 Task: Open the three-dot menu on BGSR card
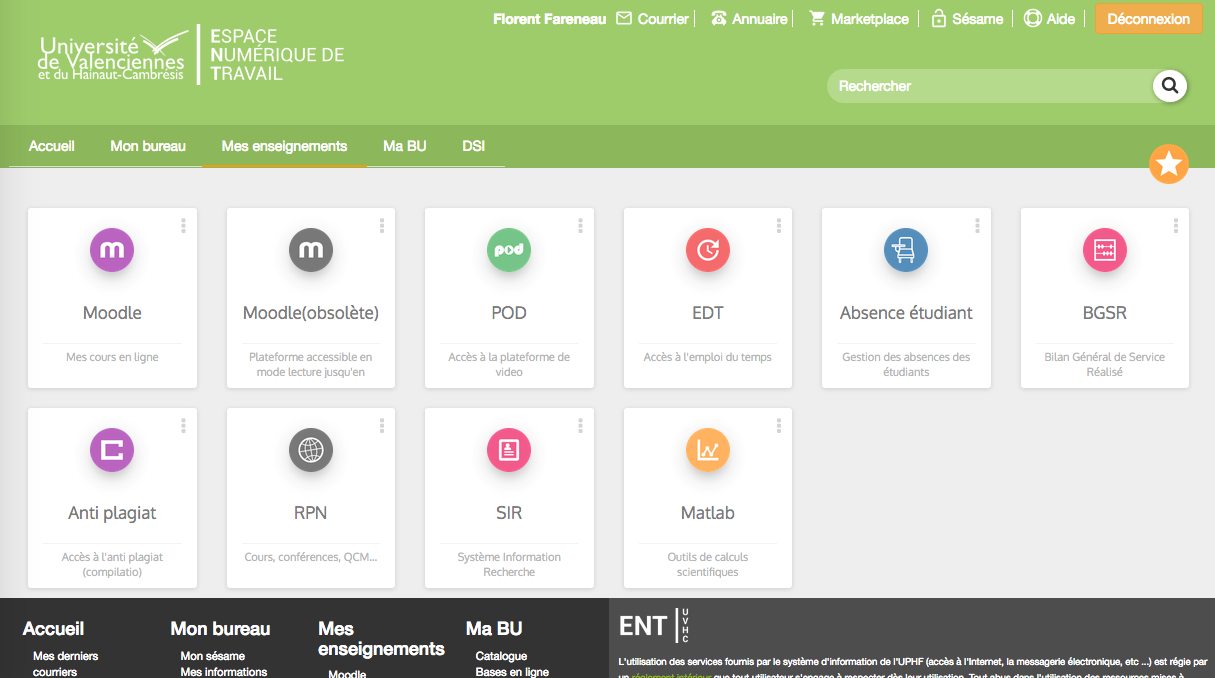tap(1176, 226)
